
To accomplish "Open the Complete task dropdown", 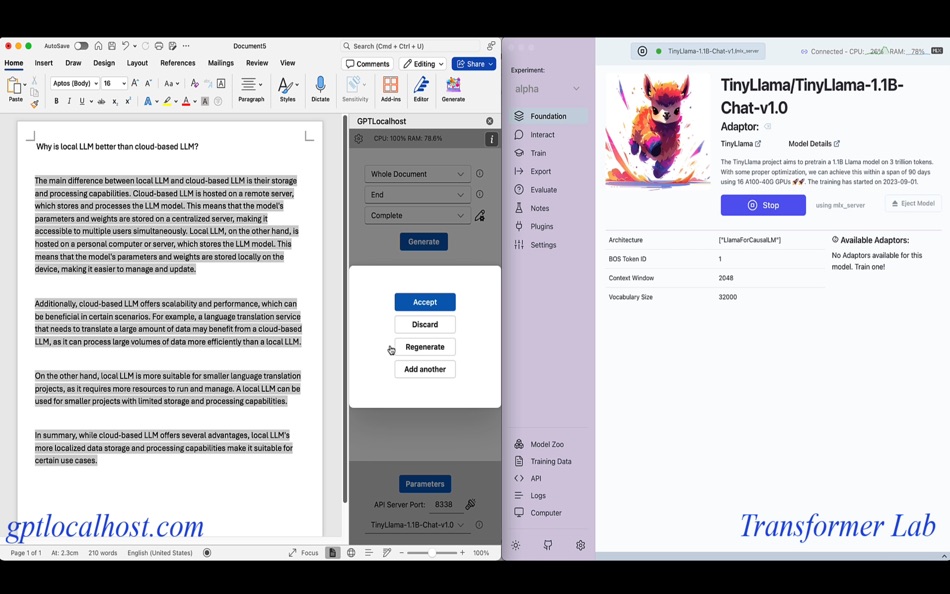I will [x=417, y=215].
